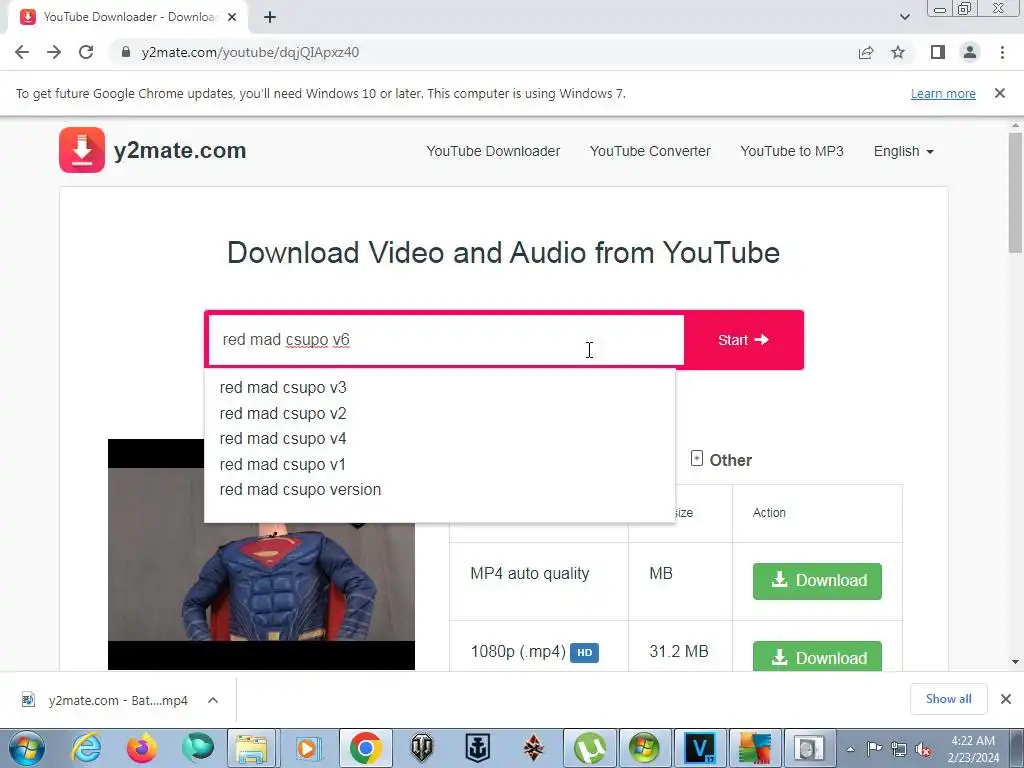Image resolution: width=1024 pixels, height=768 pixels.
Task: Click the HD badge on 1080p row
Action: coord(584,652)
